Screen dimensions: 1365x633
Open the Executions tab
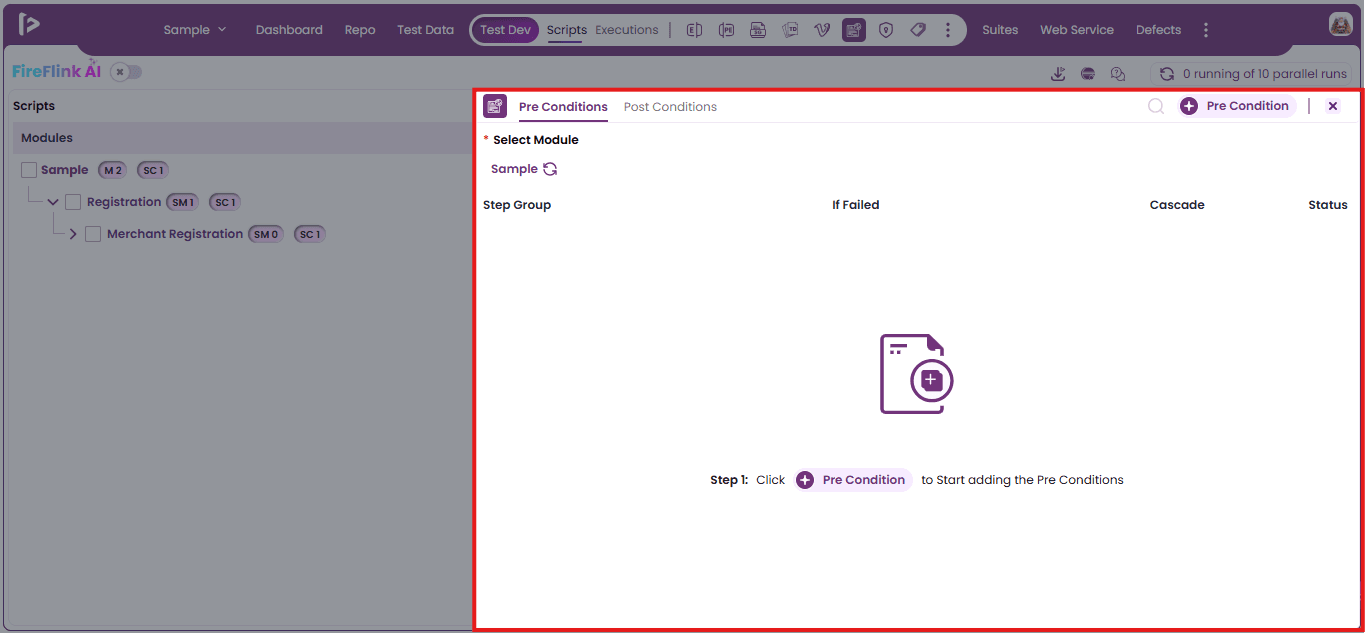(627, 30)
